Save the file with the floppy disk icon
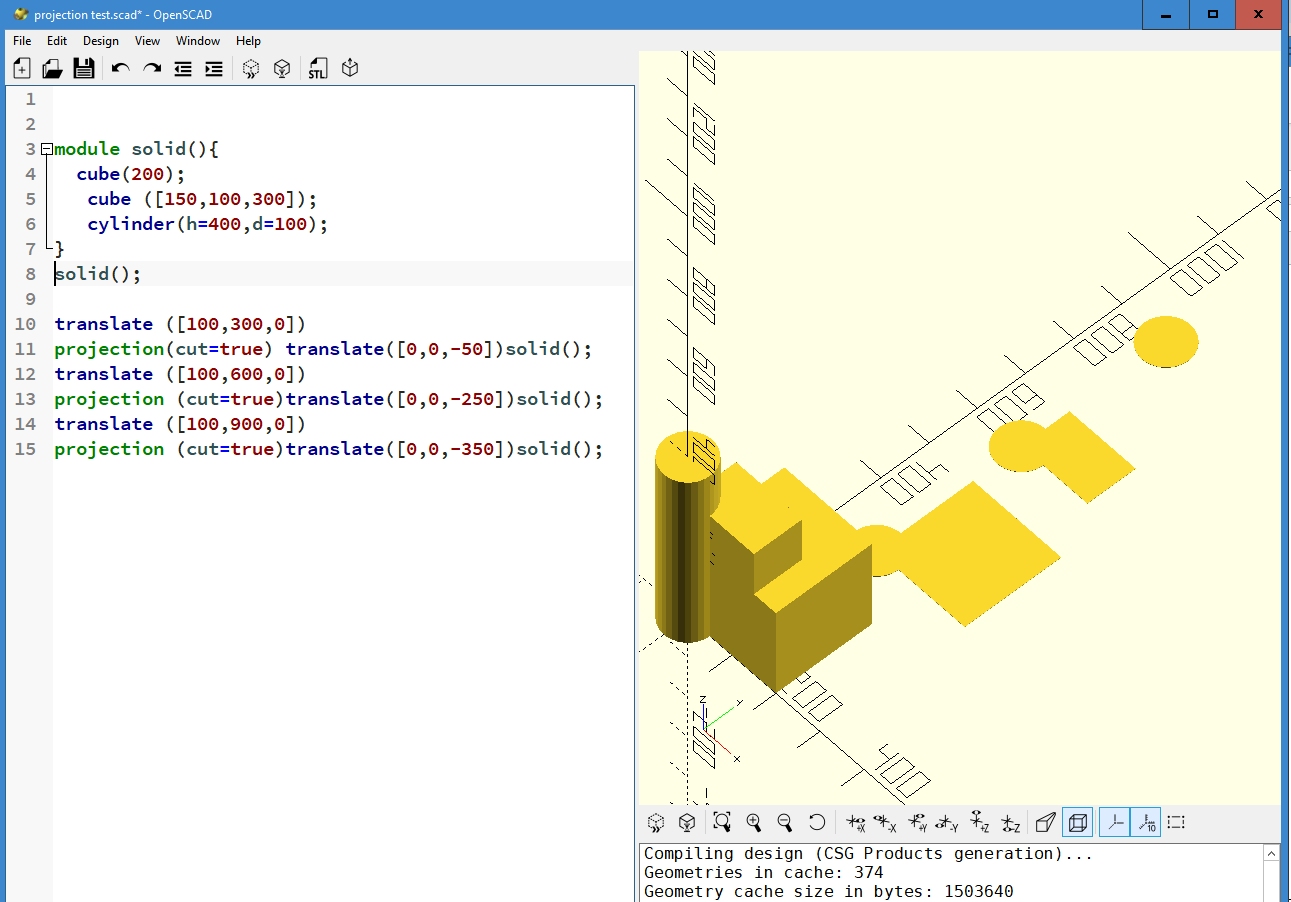 coord(83,68)
